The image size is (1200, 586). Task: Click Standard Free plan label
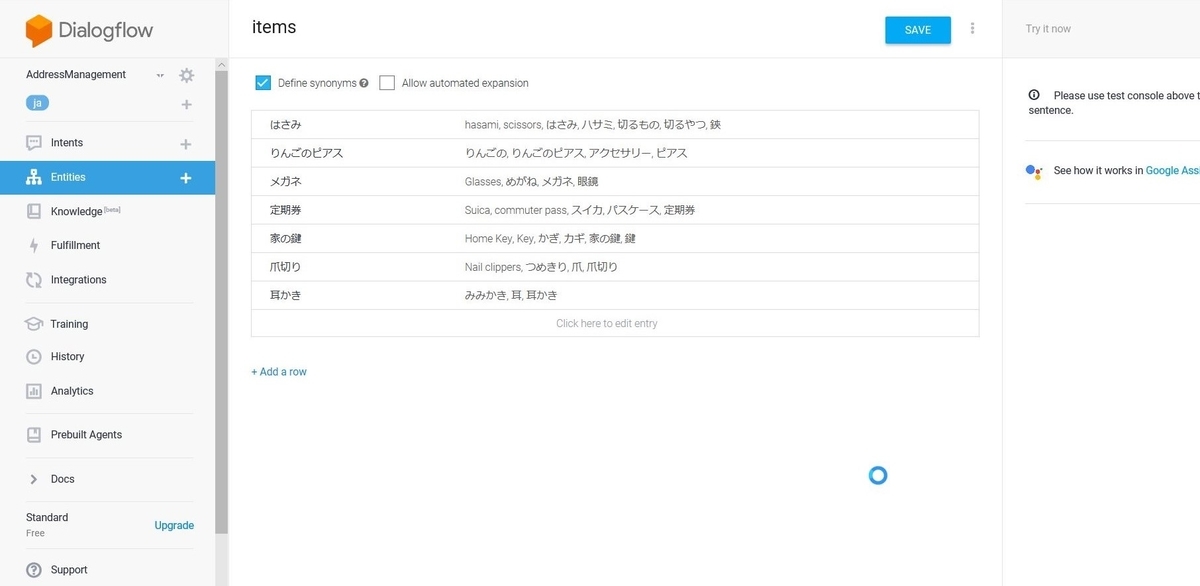(47, 525)
